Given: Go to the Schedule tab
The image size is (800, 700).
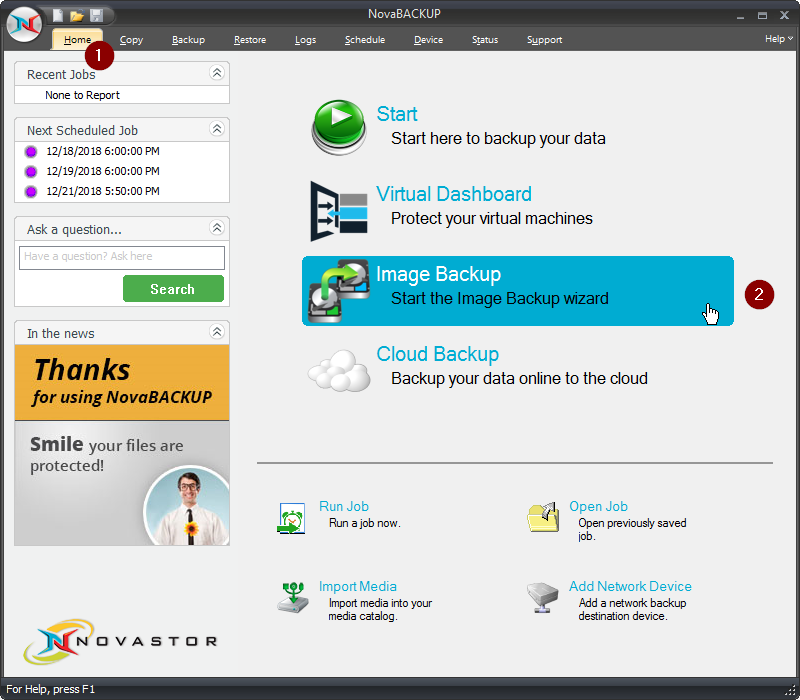Looking at the screenshot, I should [x=365, y=40].
